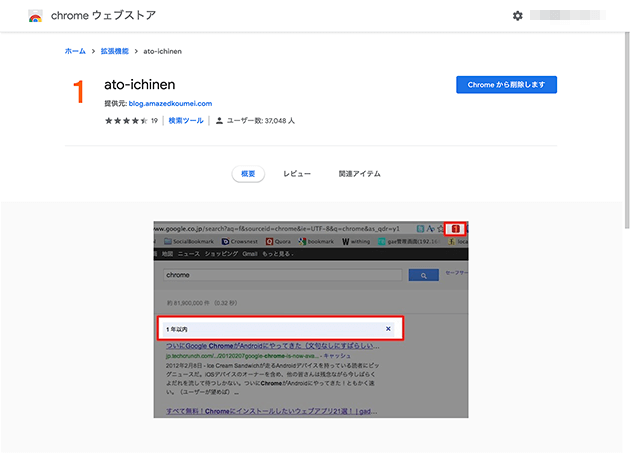Click the Chrome から削除します button

[506, 85]
